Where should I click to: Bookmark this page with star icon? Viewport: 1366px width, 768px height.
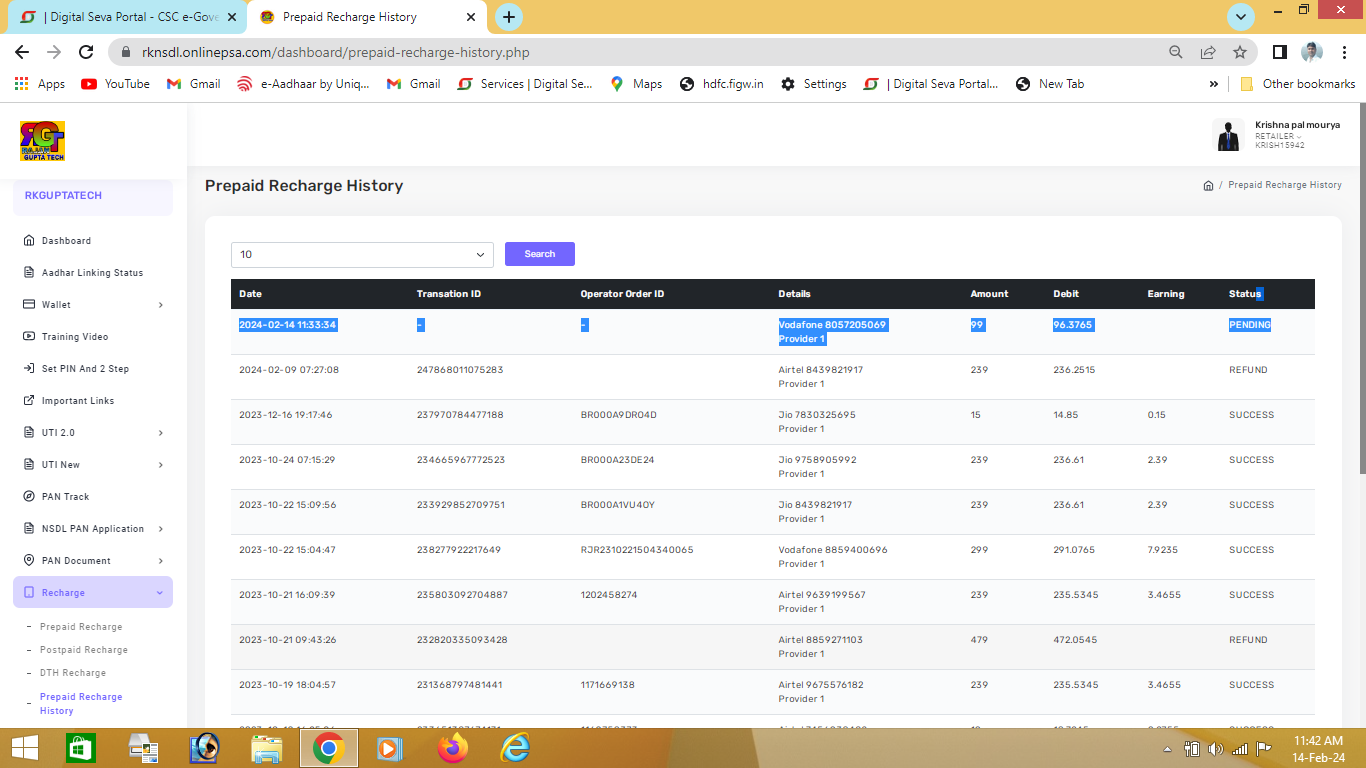click(1240, 52)
